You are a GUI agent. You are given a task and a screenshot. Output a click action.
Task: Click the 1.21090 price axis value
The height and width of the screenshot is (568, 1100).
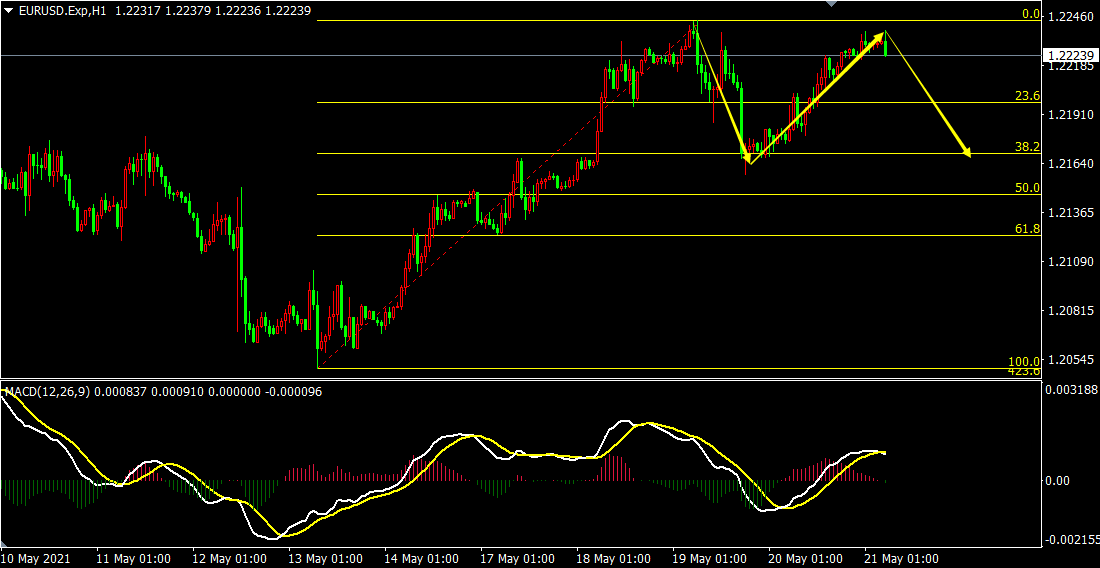point(1071,262)
